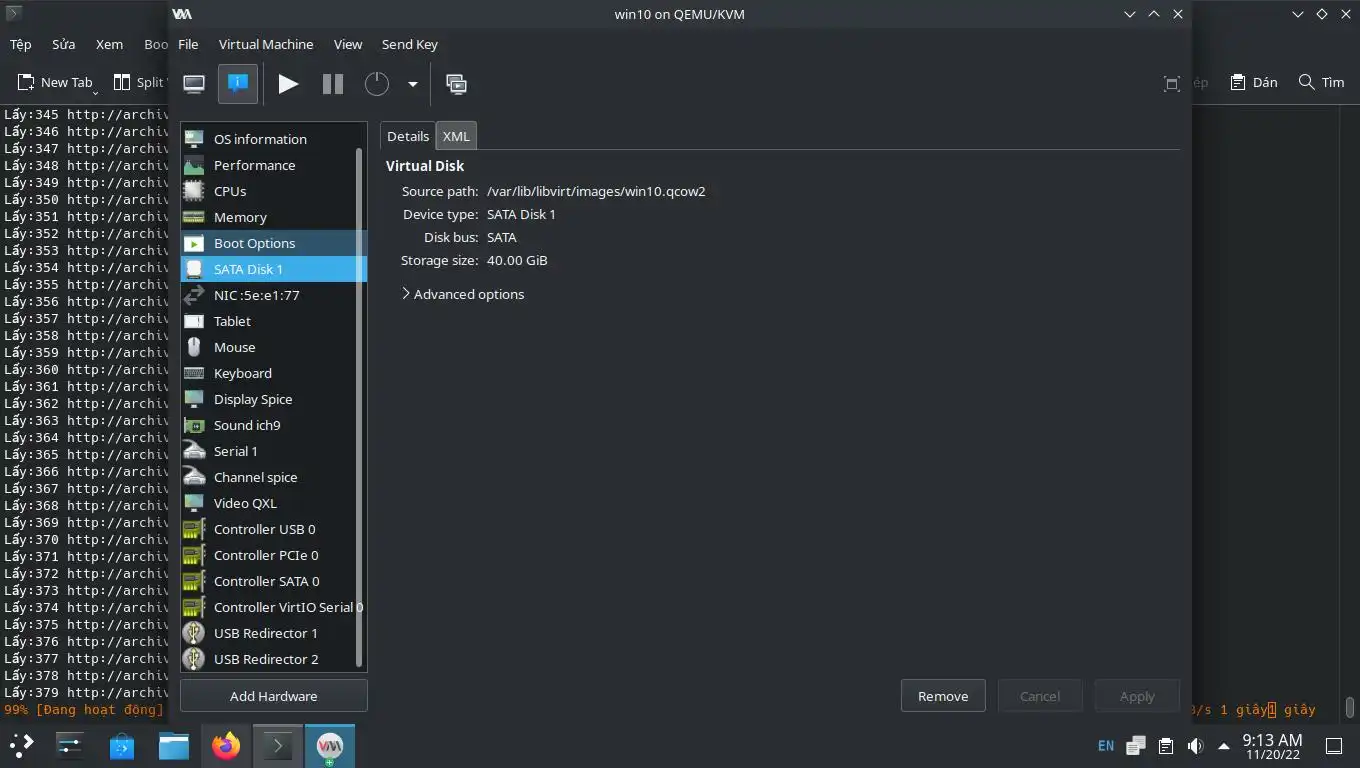The width and height of the screenshot is (1360, 768).
Task: Select Serial 1 entry
Action: (273, 451)
